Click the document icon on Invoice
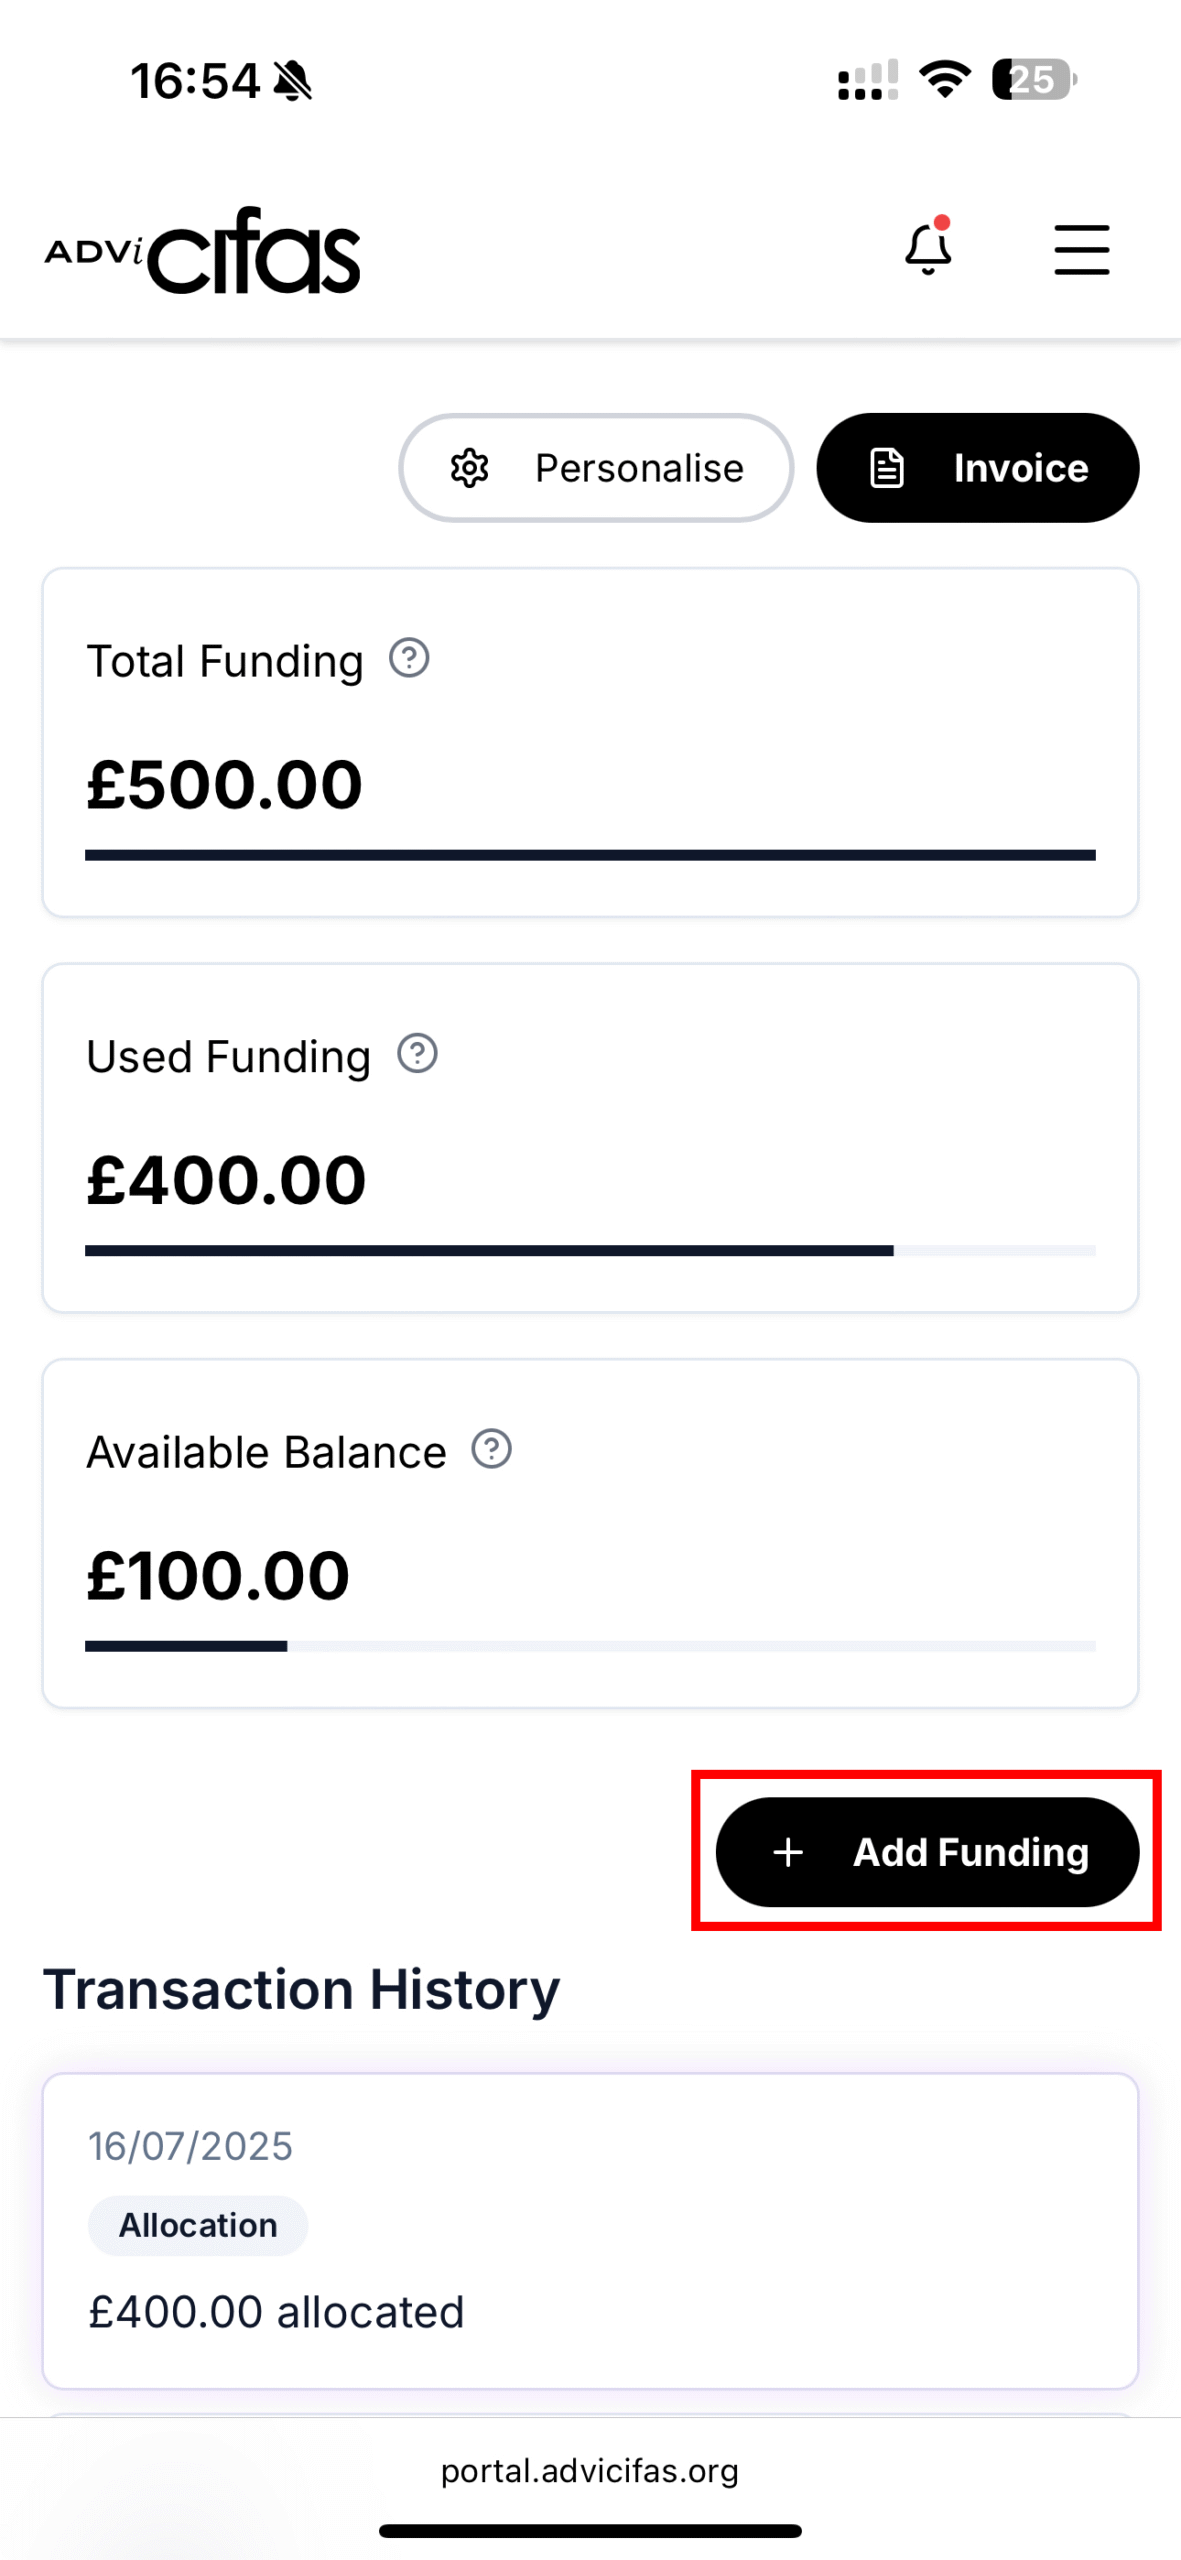This screenshot has width=1181, height=2560. click(887, 468)
